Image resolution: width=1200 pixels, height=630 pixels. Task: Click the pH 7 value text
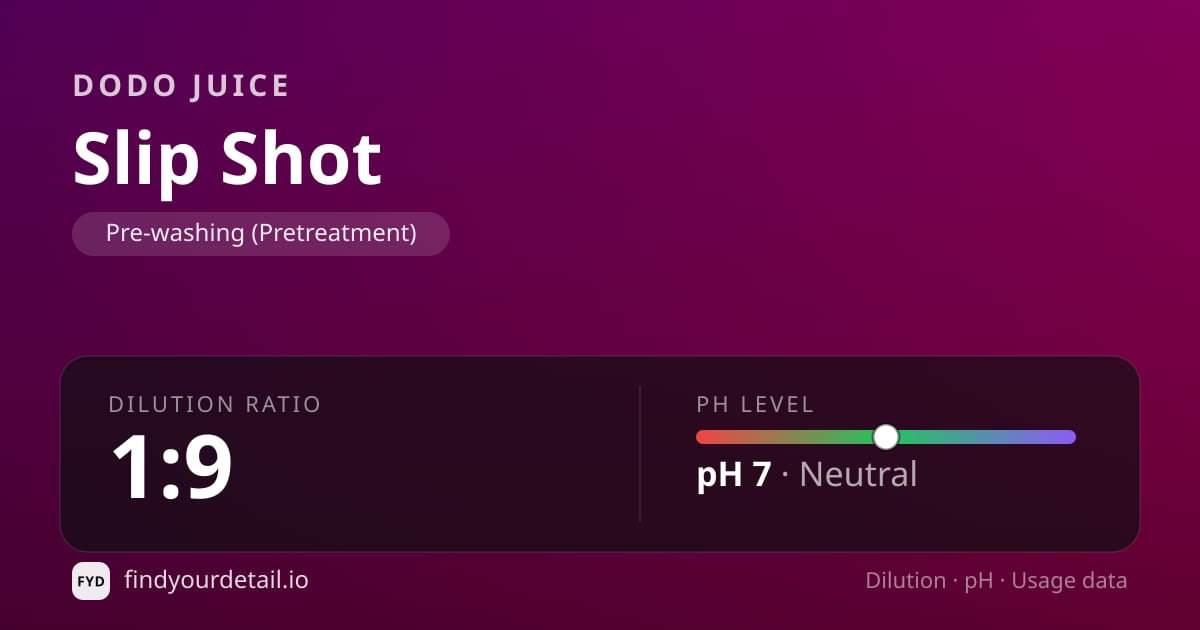[734, 474]
